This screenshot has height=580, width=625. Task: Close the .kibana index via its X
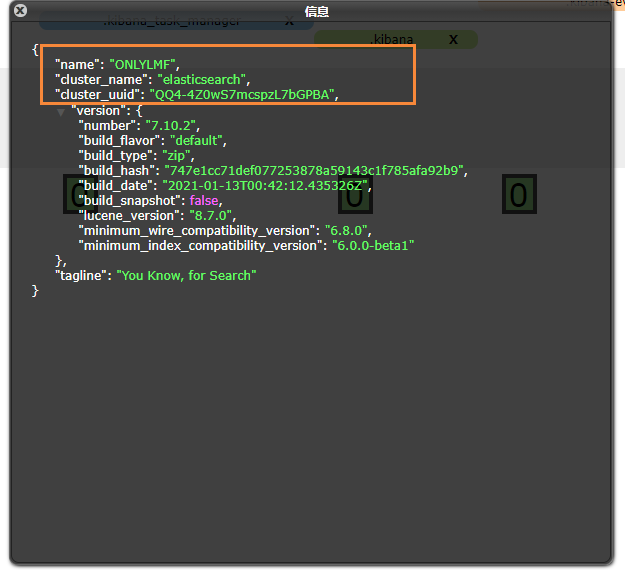point(453,39)
